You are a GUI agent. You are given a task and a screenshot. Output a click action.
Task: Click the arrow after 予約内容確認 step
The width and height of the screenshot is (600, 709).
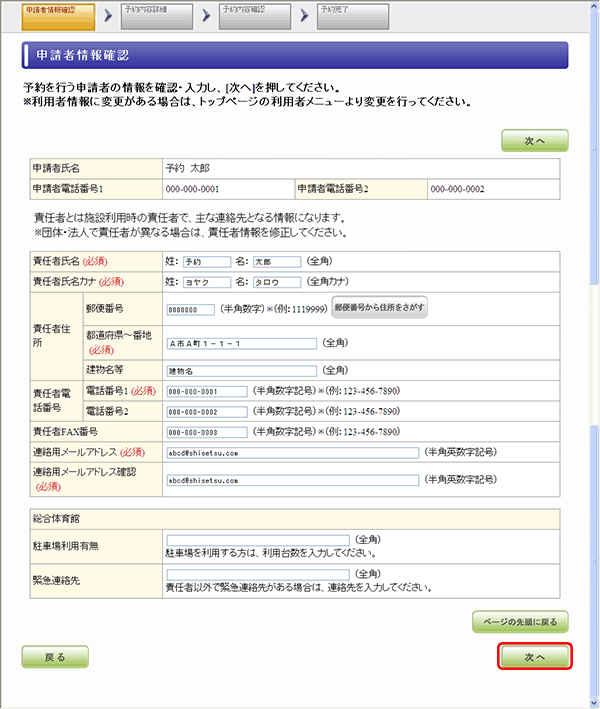click(x=304, y=16)
